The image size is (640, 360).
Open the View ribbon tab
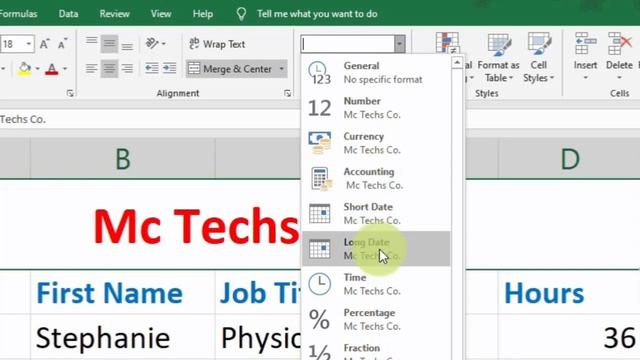point(161,14)
